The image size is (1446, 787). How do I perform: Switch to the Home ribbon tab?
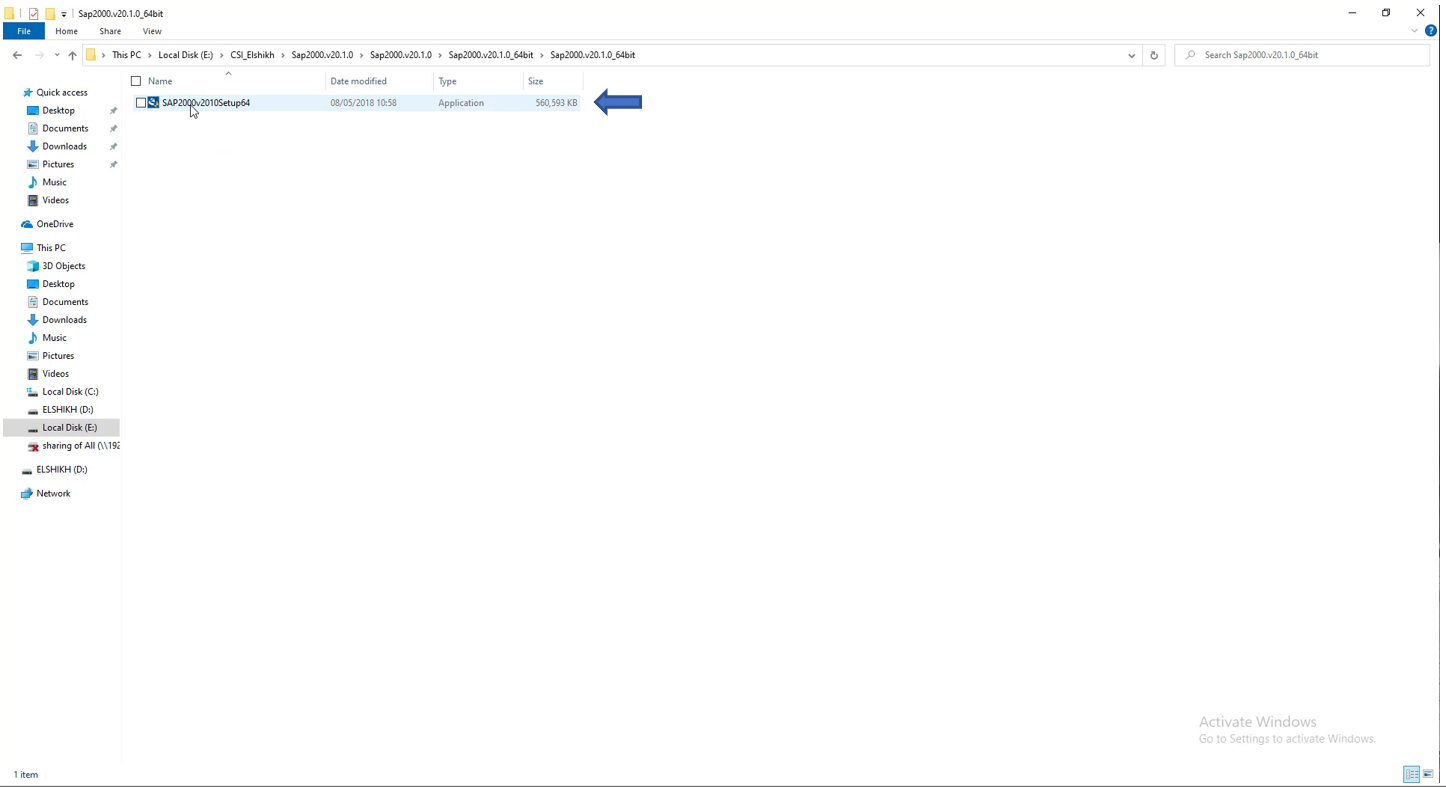[x=66, y=31]
